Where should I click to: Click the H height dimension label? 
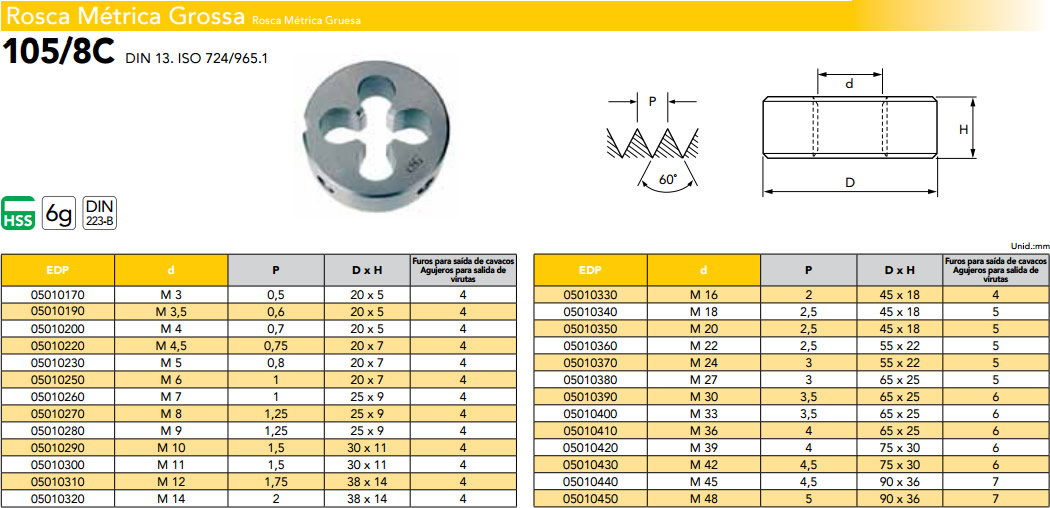(963, 129)
